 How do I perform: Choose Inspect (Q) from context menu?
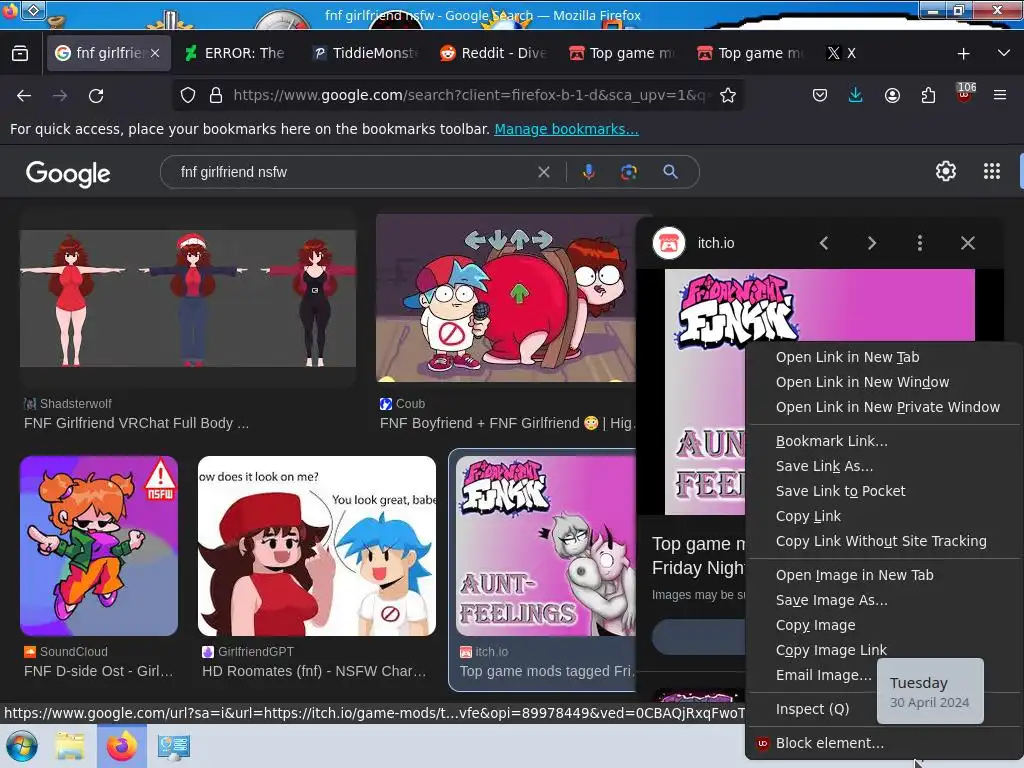[812, 709]
